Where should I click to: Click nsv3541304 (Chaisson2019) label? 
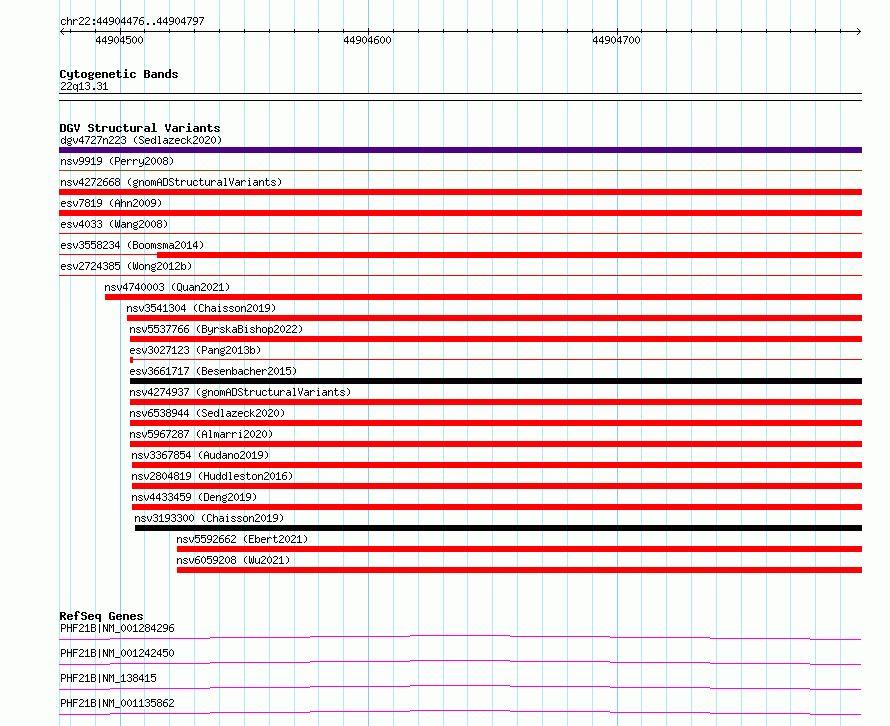pos(201,308)
